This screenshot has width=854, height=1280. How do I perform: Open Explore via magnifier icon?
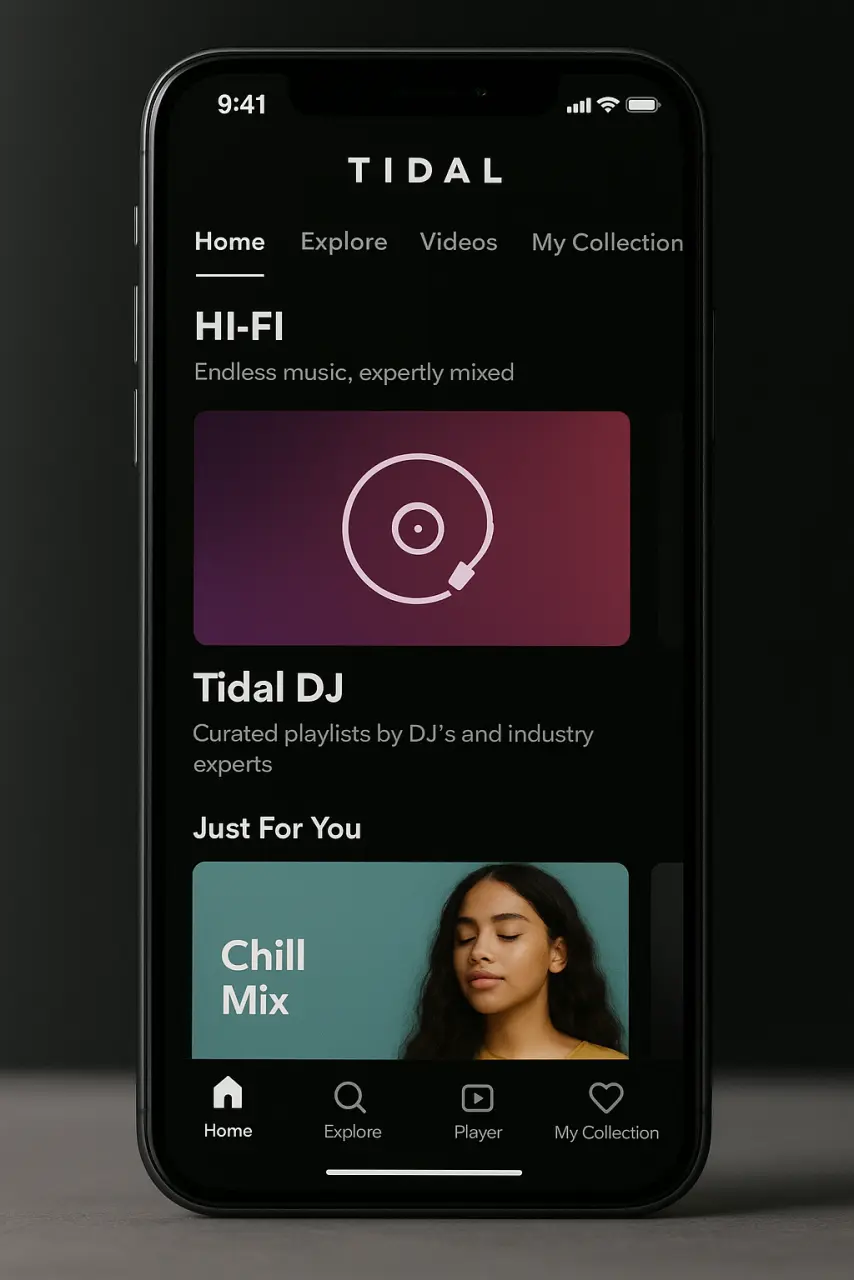click(x=350, y=1097)
